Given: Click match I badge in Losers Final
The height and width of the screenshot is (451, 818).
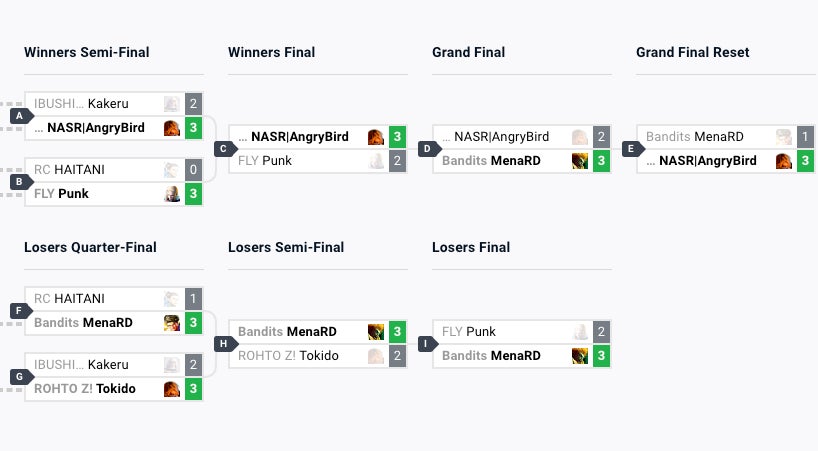Looking at the screenshot, I should 427,344.
